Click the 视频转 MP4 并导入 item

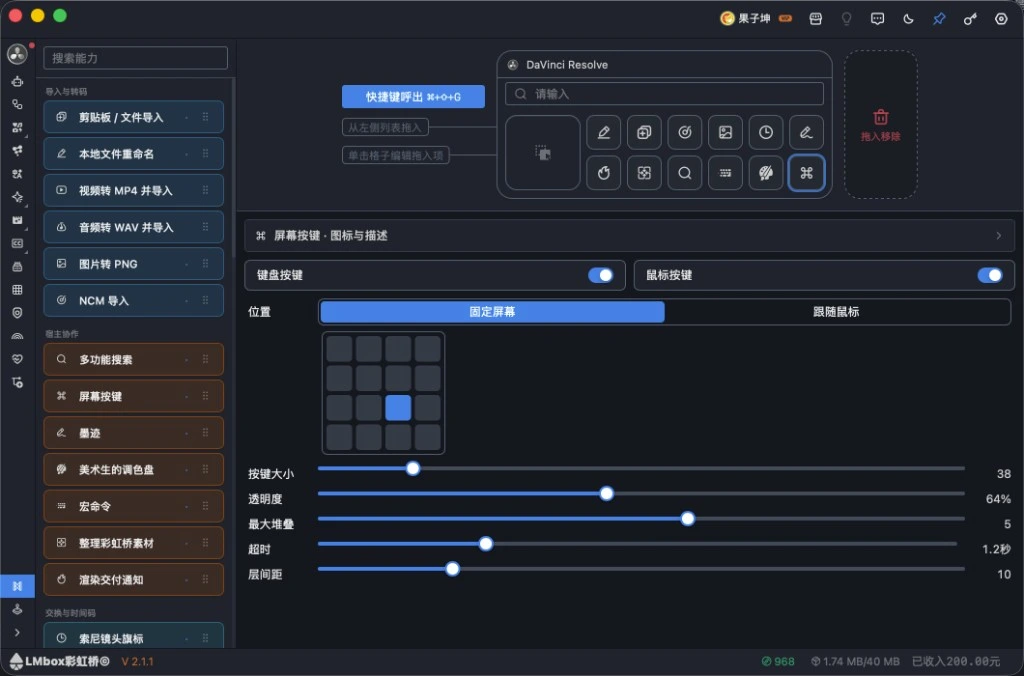coord(134,190)
